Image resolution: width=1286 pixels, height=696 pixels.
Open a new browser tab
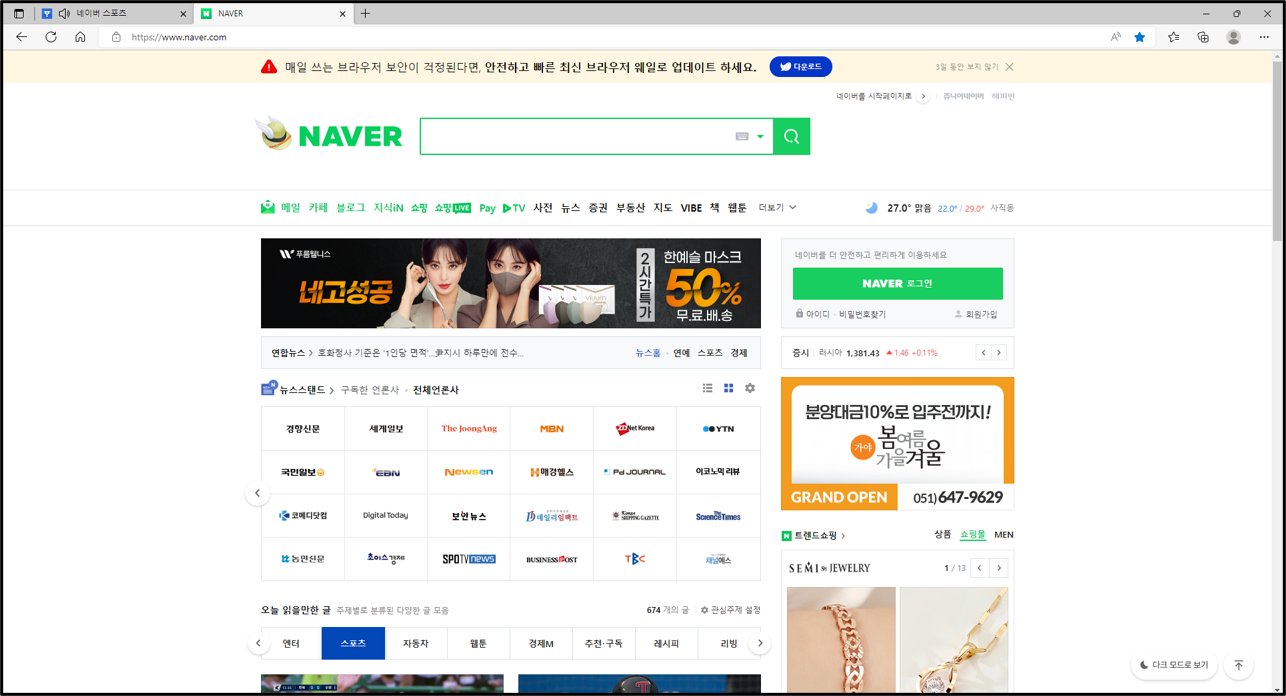[365, 14]
